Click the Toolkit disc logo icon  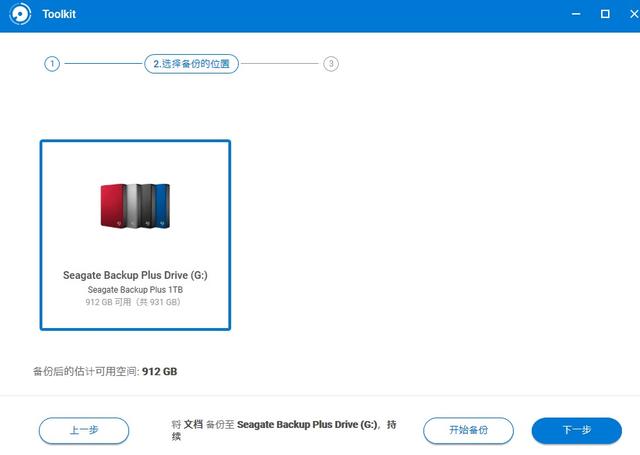click(20, 14)
